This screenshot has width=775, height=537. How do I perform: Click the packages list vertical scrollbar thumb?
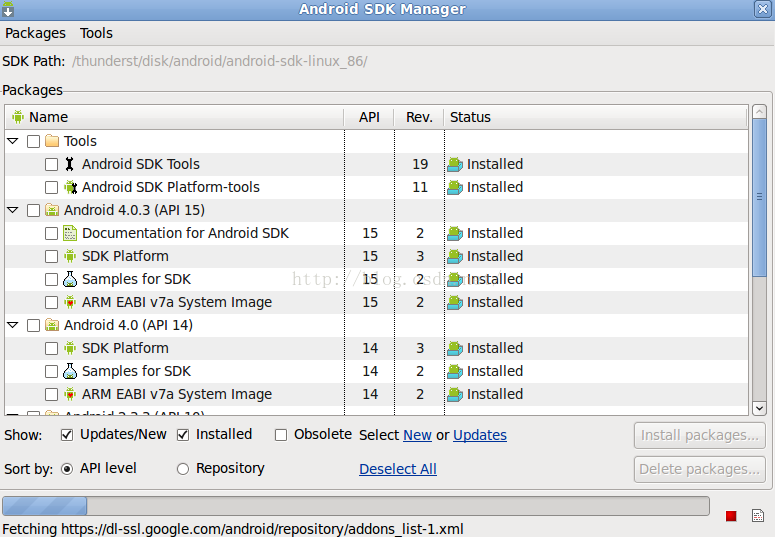[x=759, y=197]
